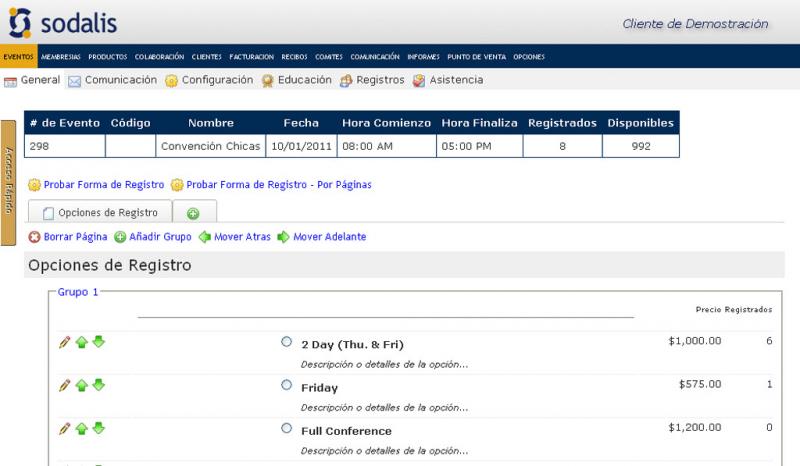Viewport: 800px width, 466px height.
Task: Switch to the Opciones de Registro tab
Action: pos(99,213)
